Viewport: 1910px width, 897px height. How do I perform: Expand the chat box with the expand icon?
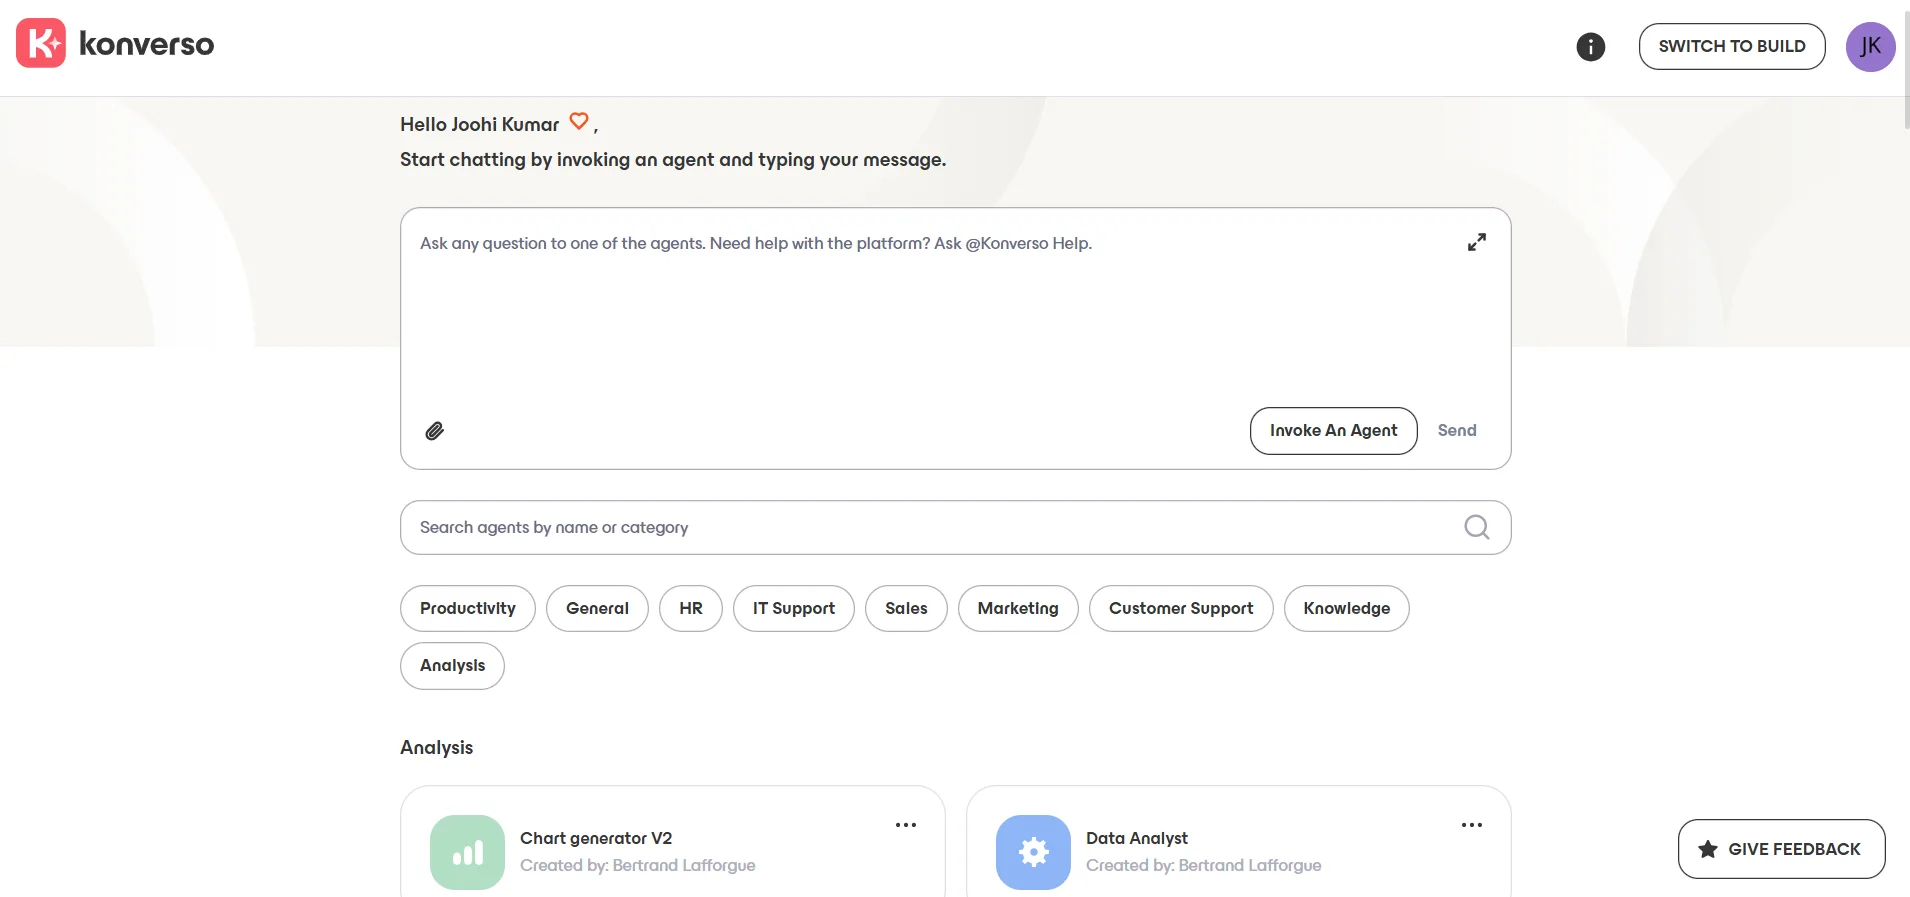[1477, 242]
